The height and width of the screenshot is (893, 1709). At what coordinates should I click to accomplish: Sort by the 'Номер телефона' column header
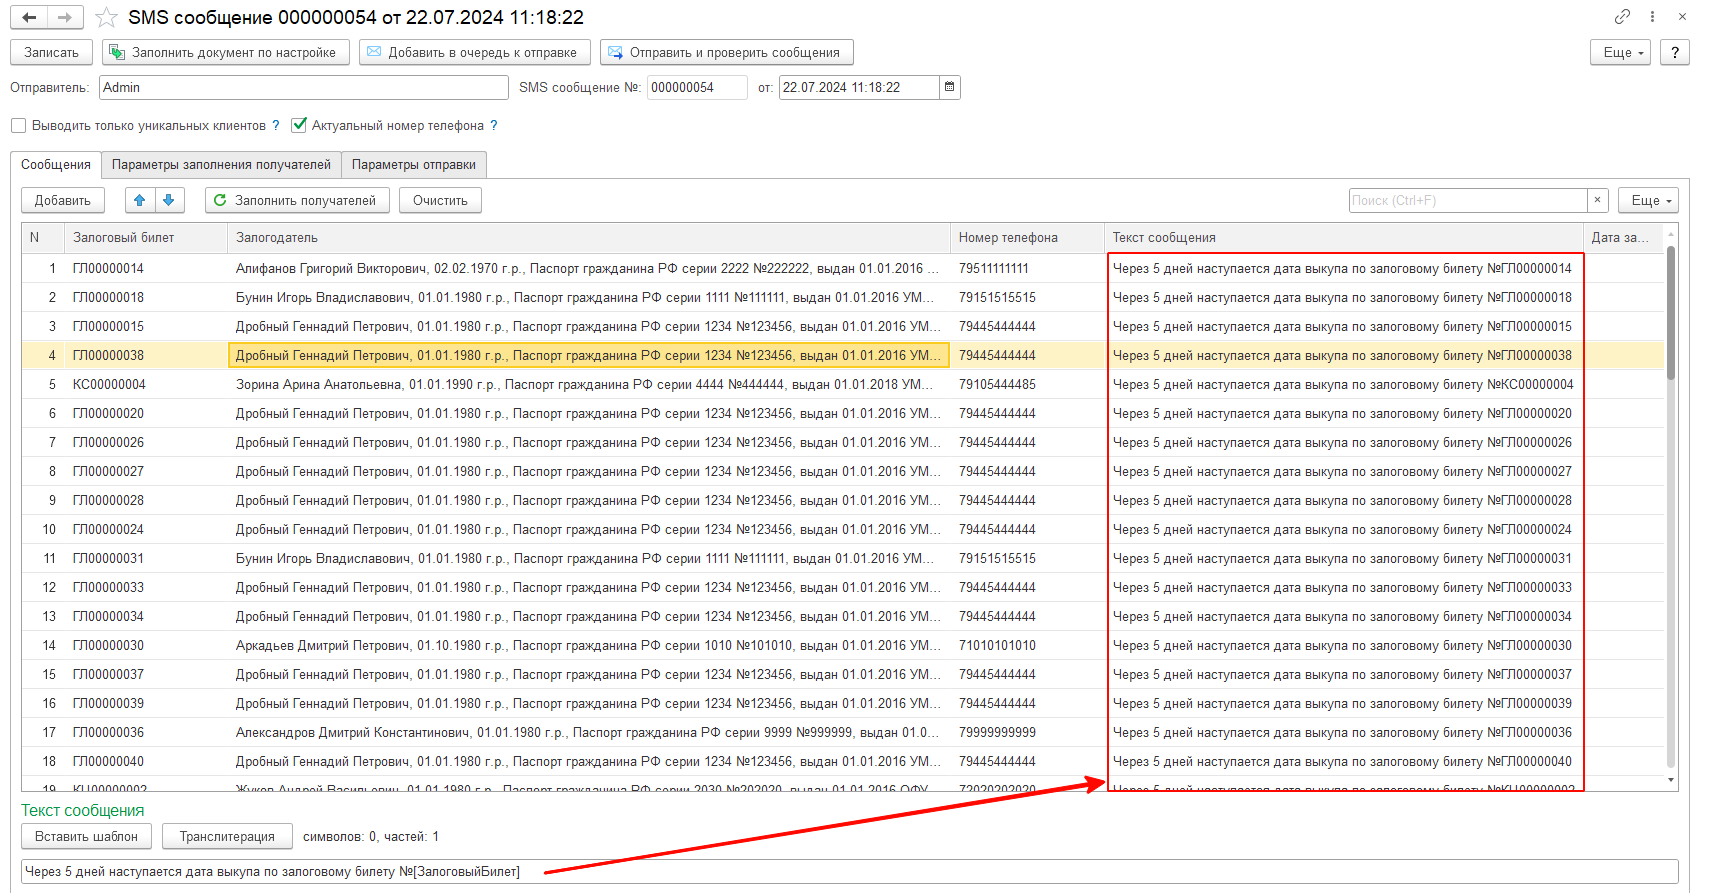pyautogui.click(x=1027, y=237)
